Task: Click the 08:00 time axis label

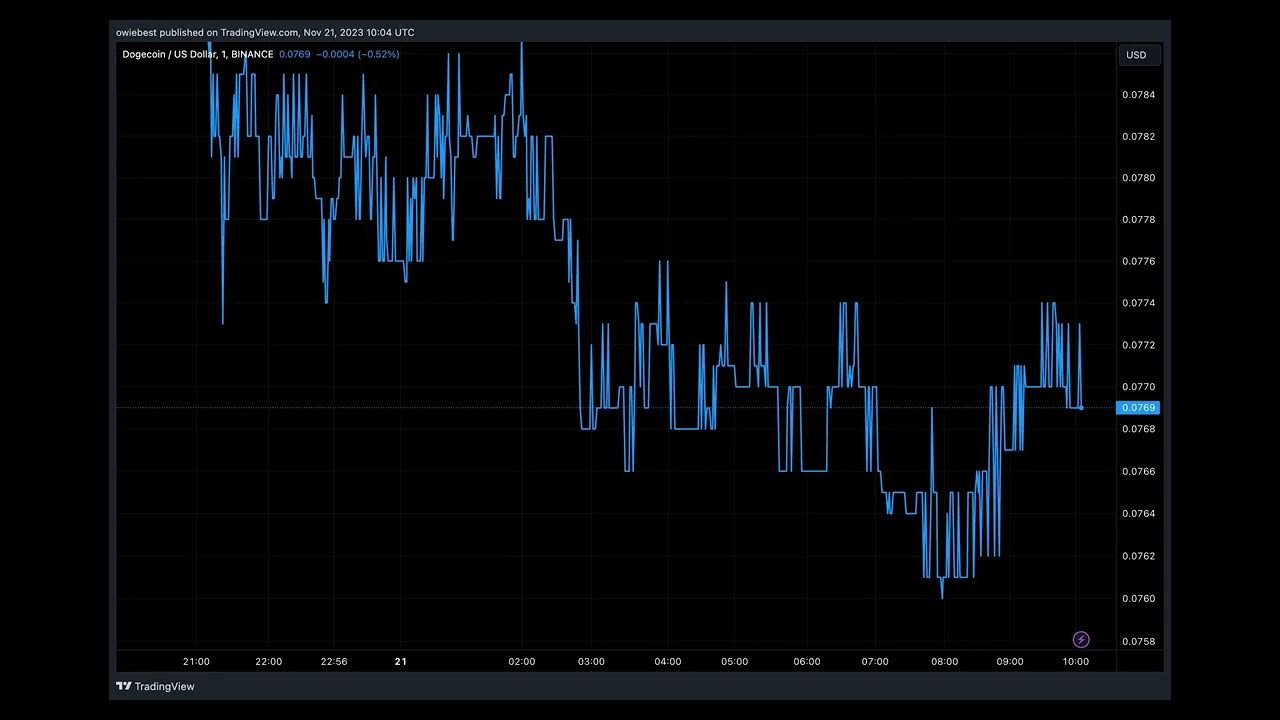Action: click(x=944, y=661)
